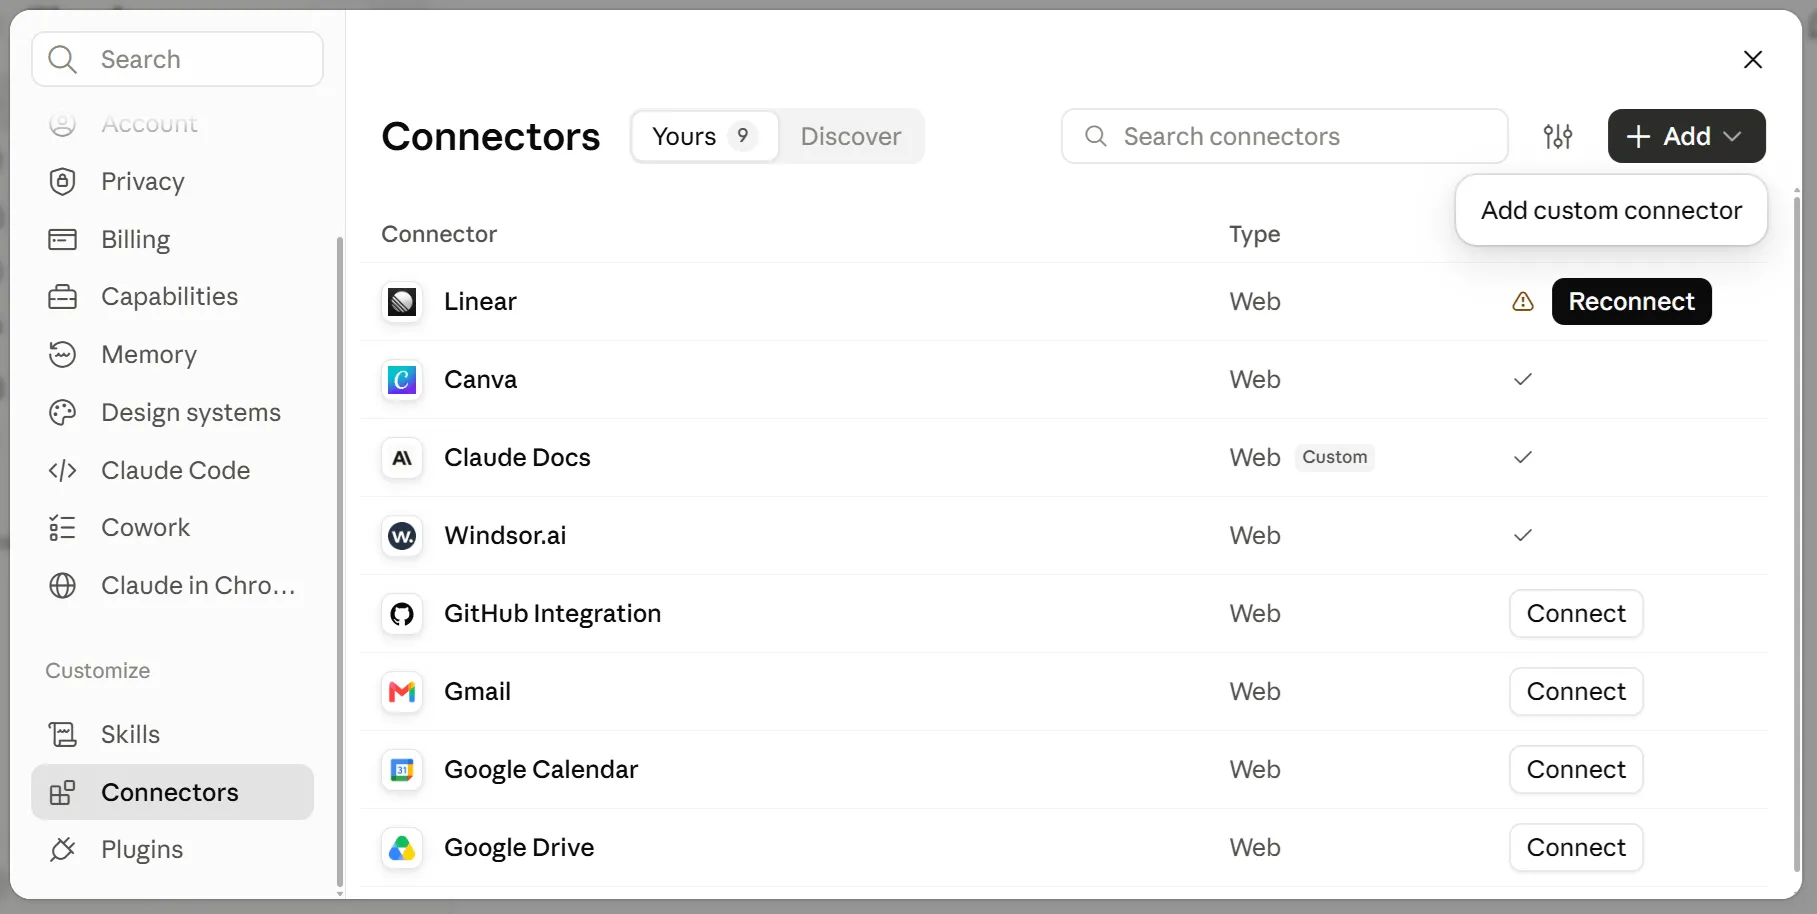Click the Claude Docs logo icon
The width and height of the screenshot is (1817, 914).
[402, 458]
